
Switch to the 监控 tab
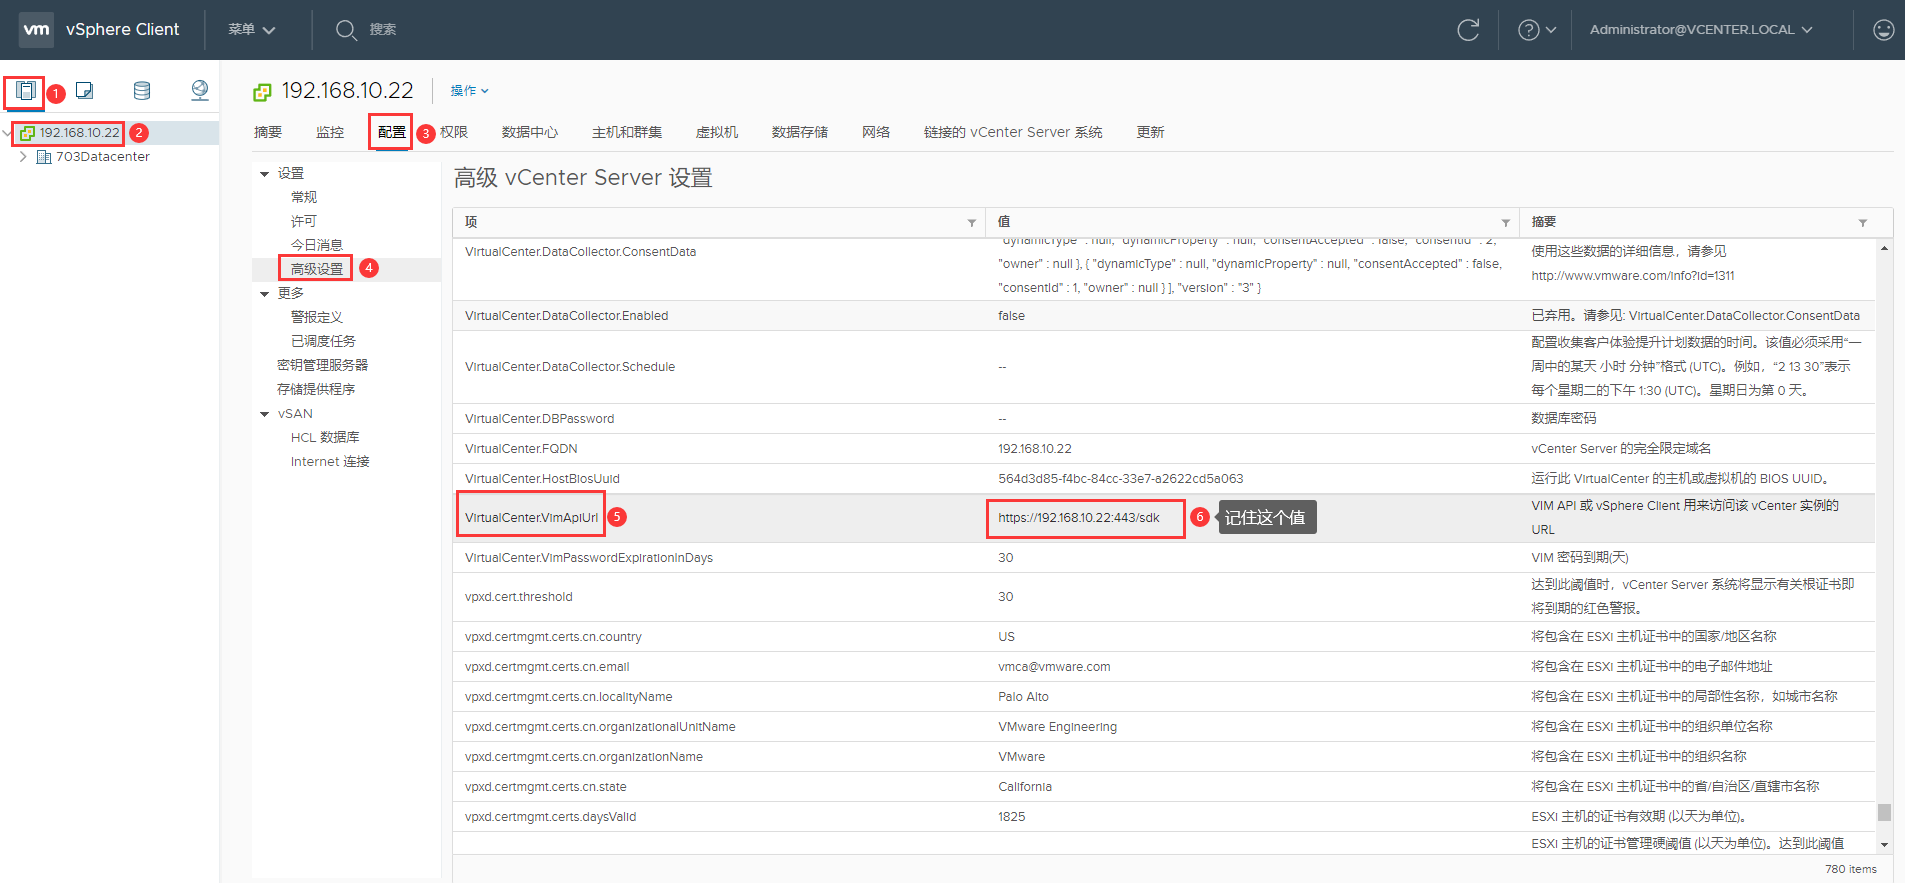pyautogui.click(x=330, y=132)
